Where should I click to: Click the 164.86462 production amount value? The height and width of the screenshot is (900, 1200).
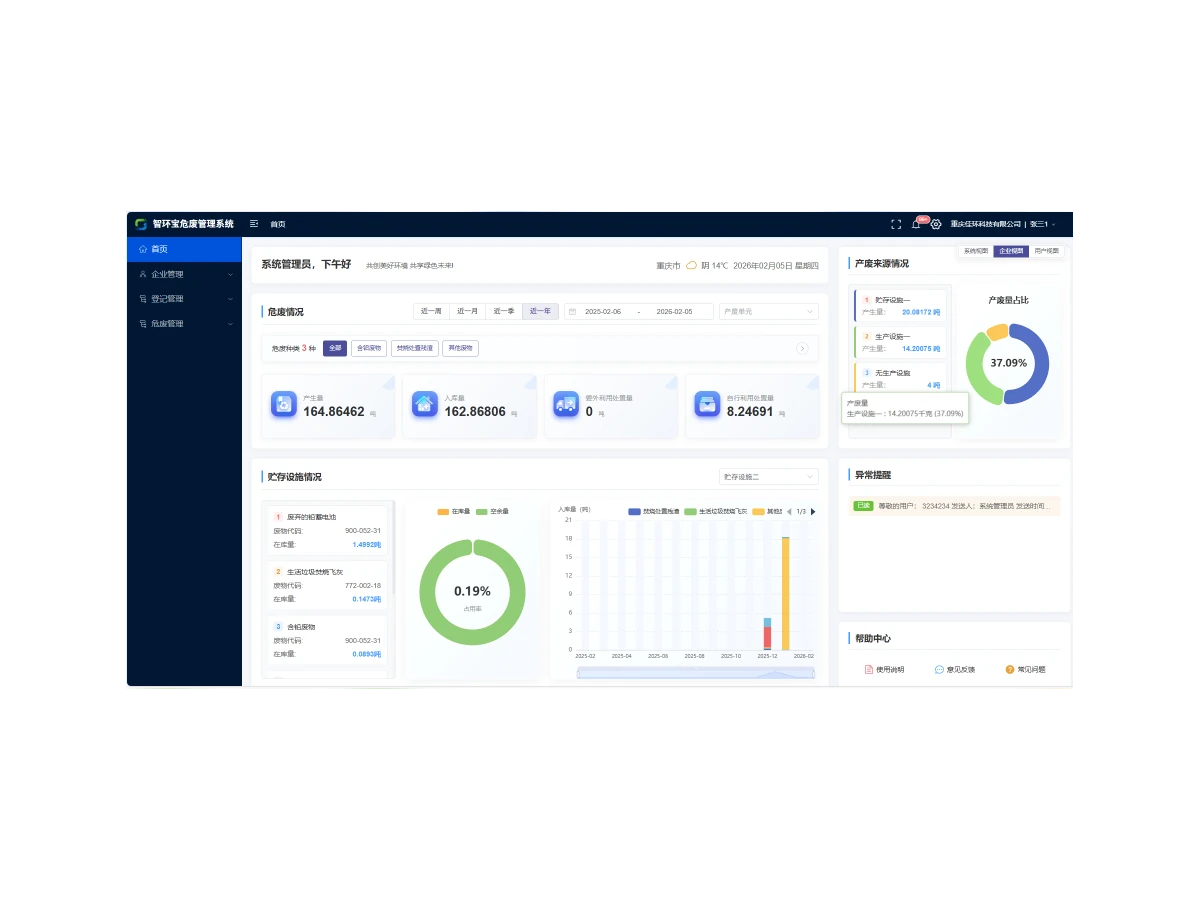(334, 411)
